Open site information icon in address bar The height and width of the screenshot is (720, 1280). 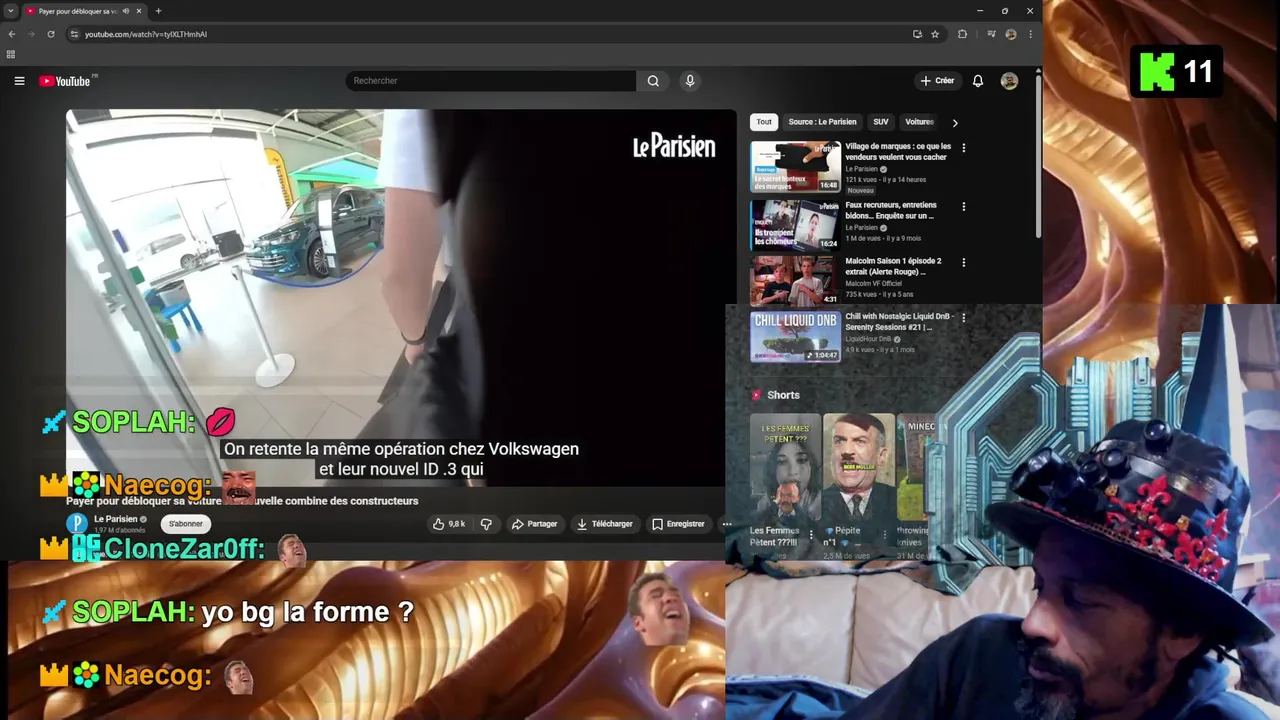pos(74,34)
